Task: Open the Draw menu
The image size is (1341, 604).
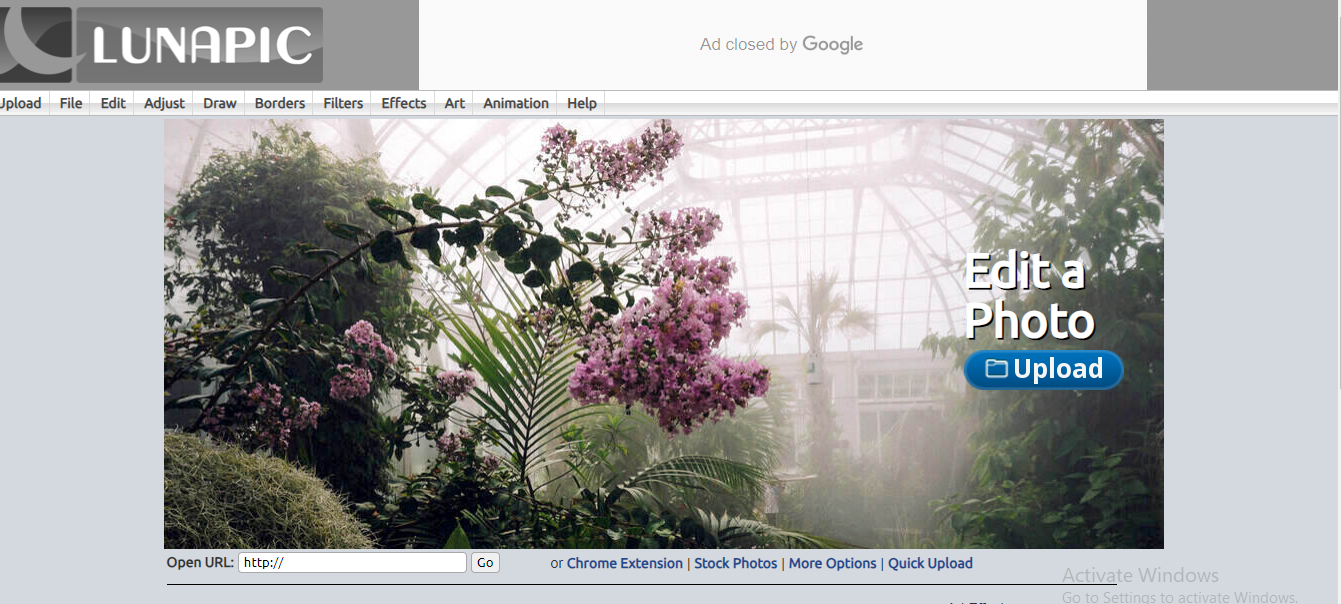Action: click(x=220, y=103)
